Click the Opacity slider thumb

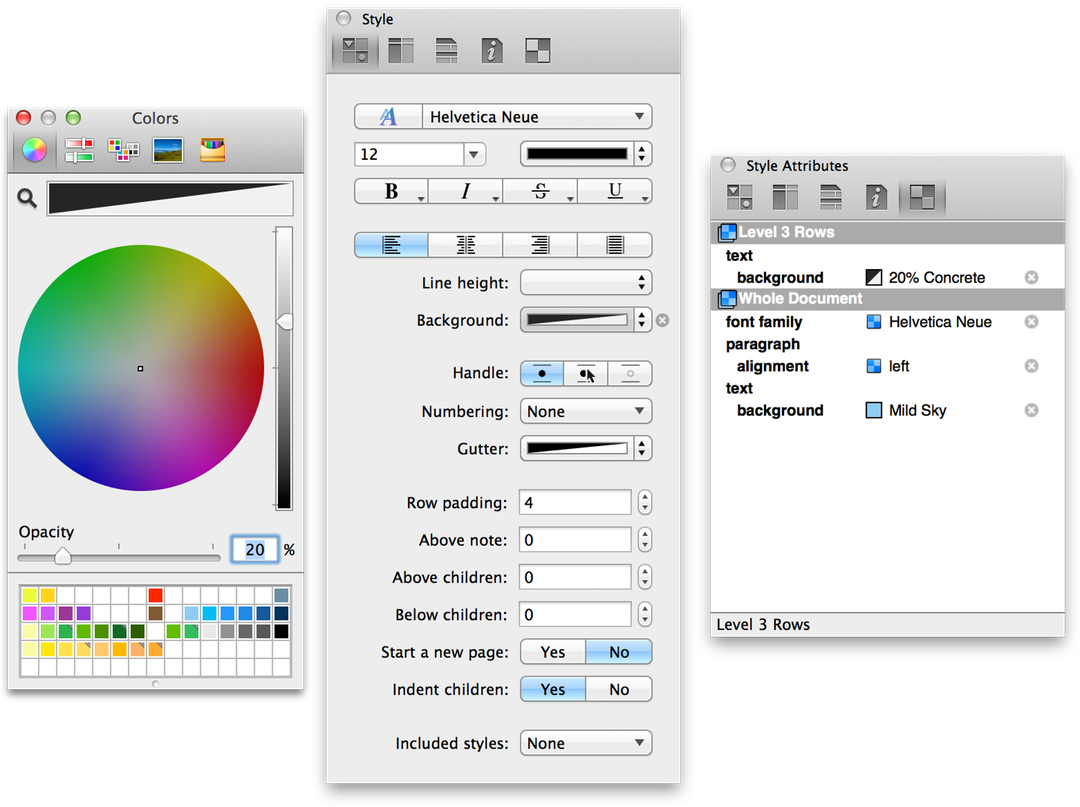point(63,556)
